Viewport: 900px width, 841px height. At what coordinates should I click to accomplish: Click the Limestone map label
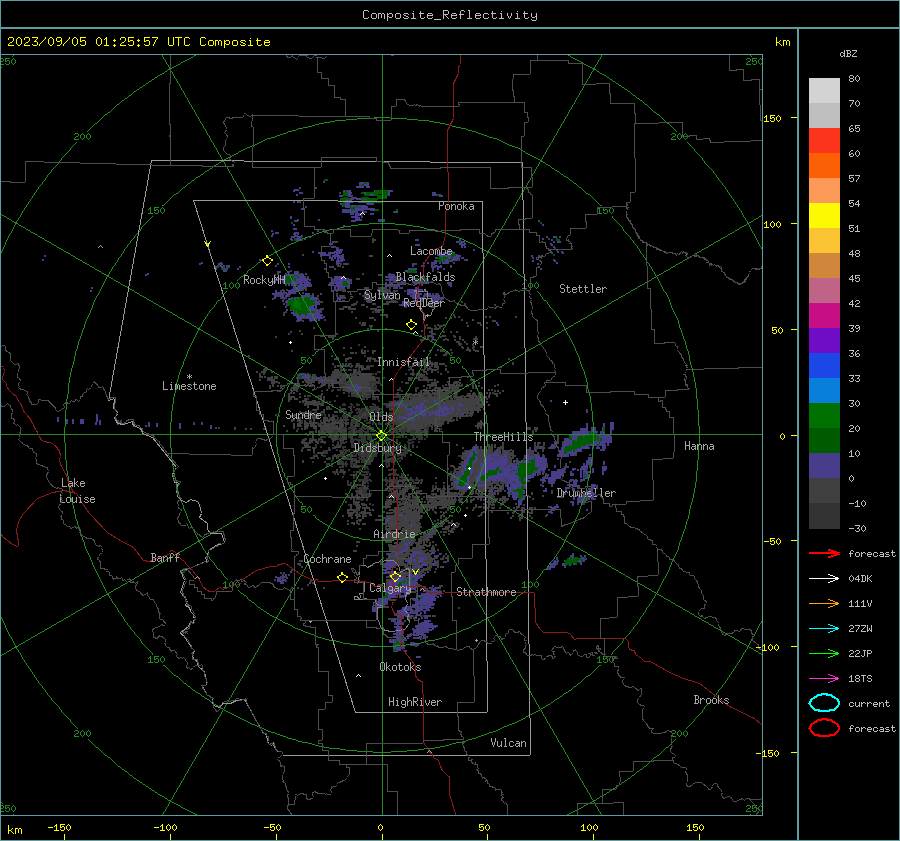point(189,386)
